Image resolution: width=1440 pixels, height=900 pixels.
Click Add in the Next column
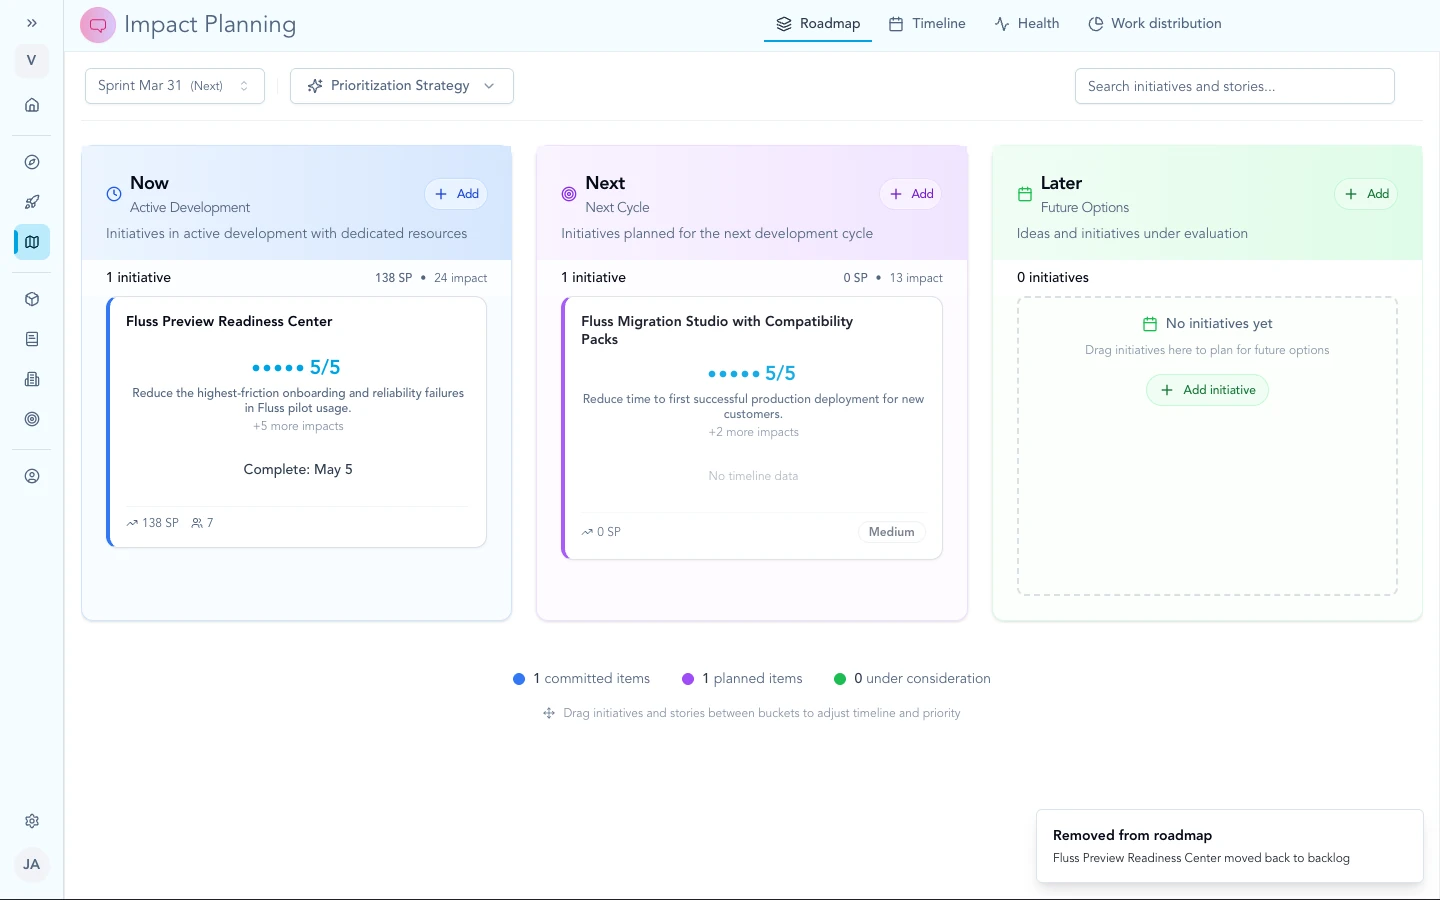[x=912, y=194]
